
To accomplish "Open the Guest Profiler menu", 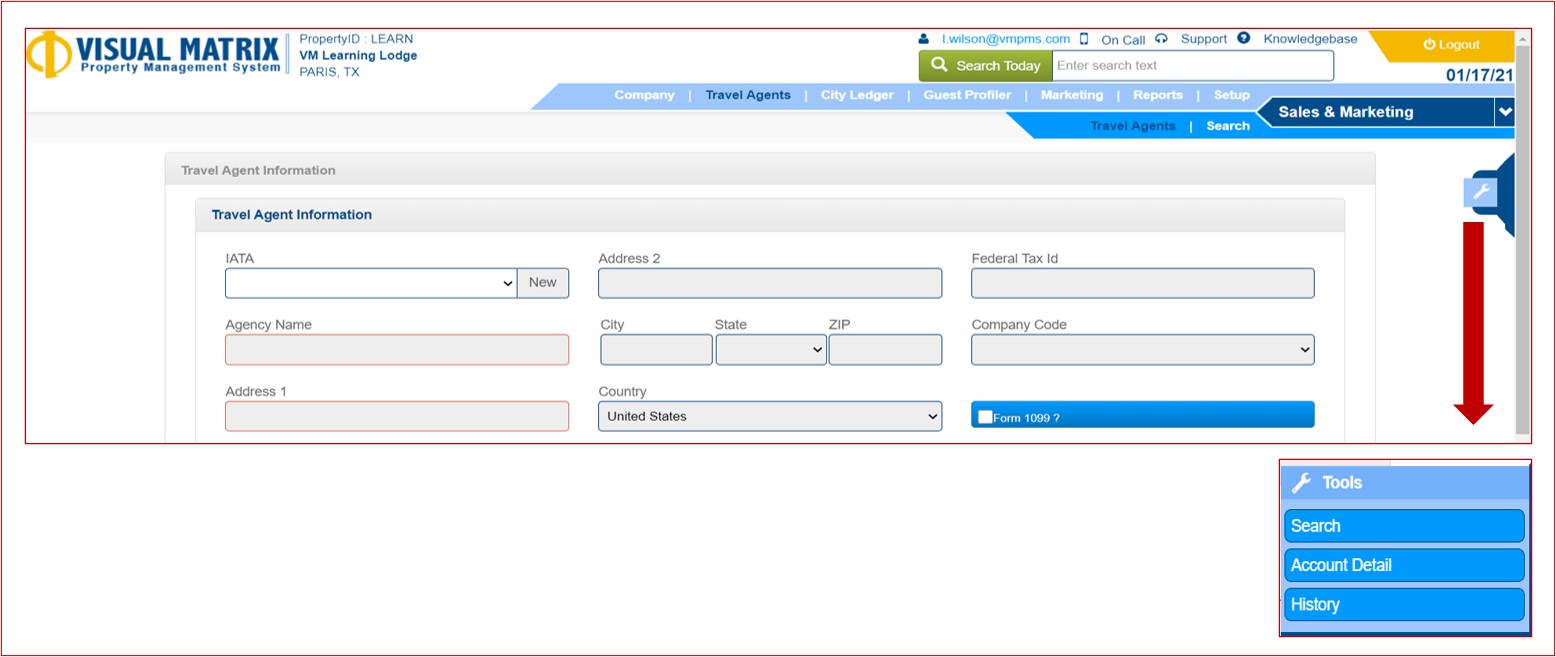I will (x=966, y=96).
